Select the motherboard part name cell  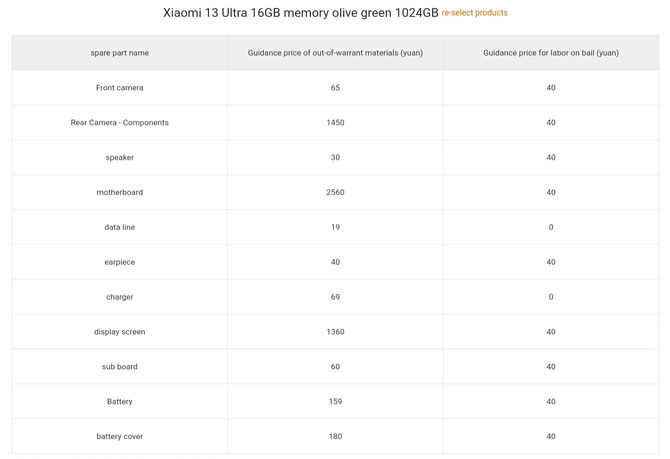click(119, 193)
